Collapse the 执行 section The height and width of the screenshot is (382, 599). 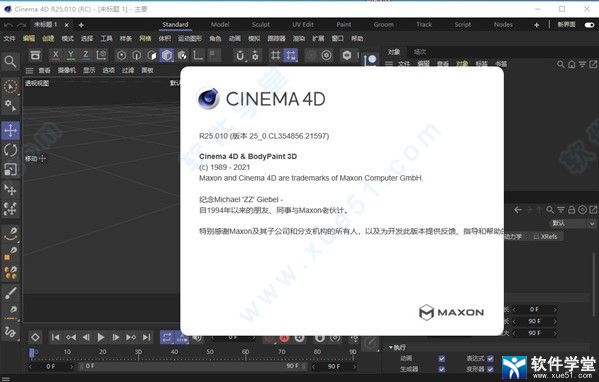[x=391, y=347]
